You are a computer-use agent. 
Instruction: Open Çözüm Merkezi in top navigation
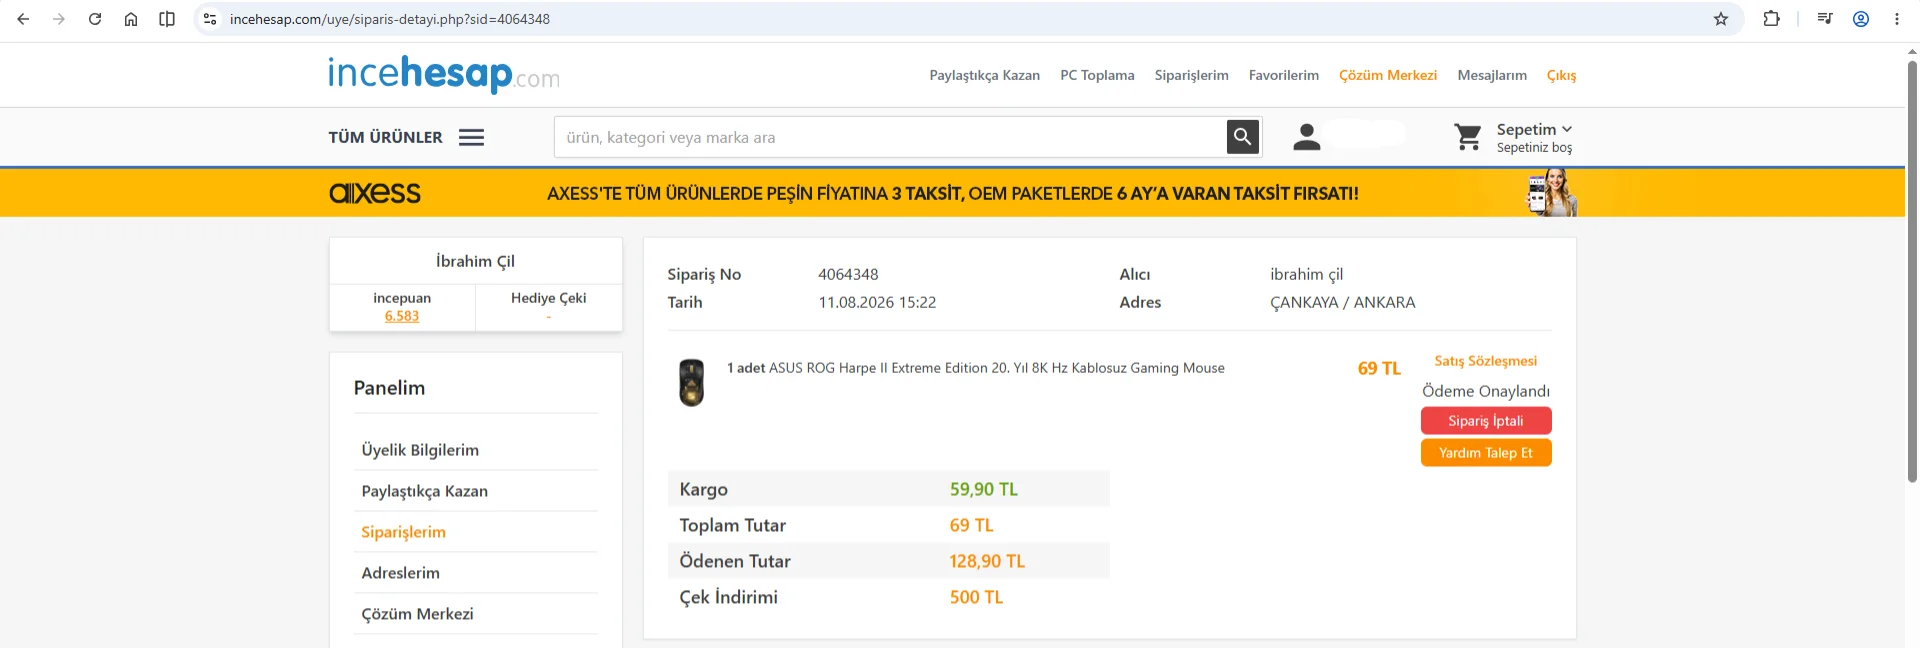pos(1388,75)
